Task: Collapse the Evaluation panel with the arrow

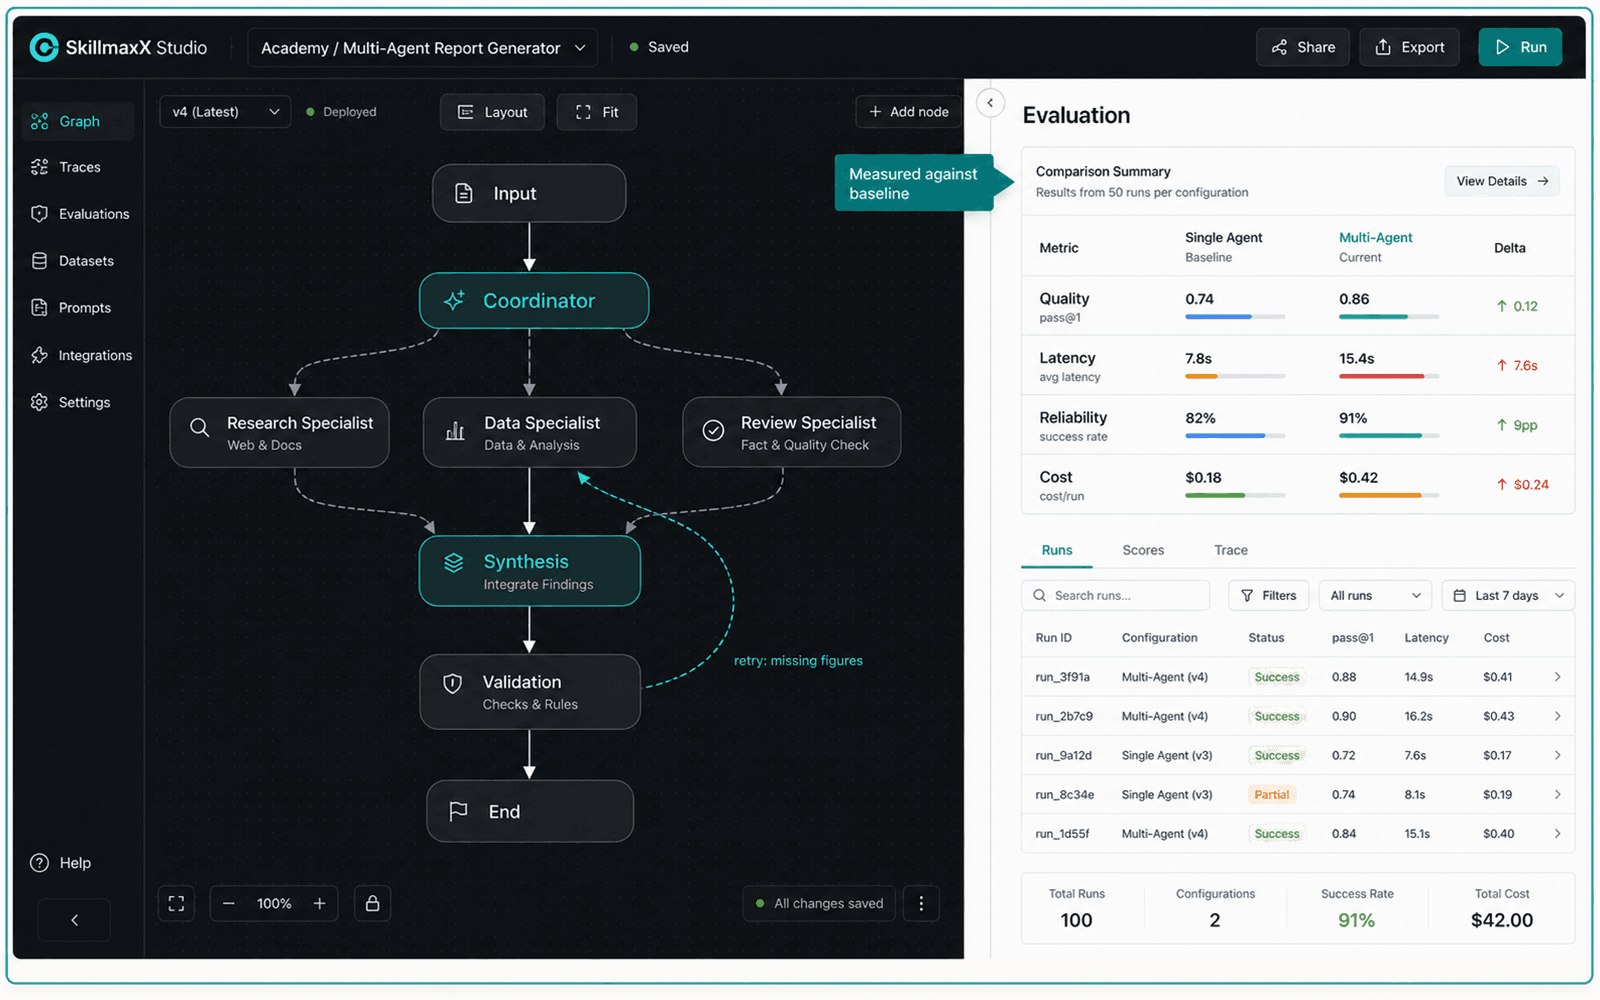Action: [990, 103]
